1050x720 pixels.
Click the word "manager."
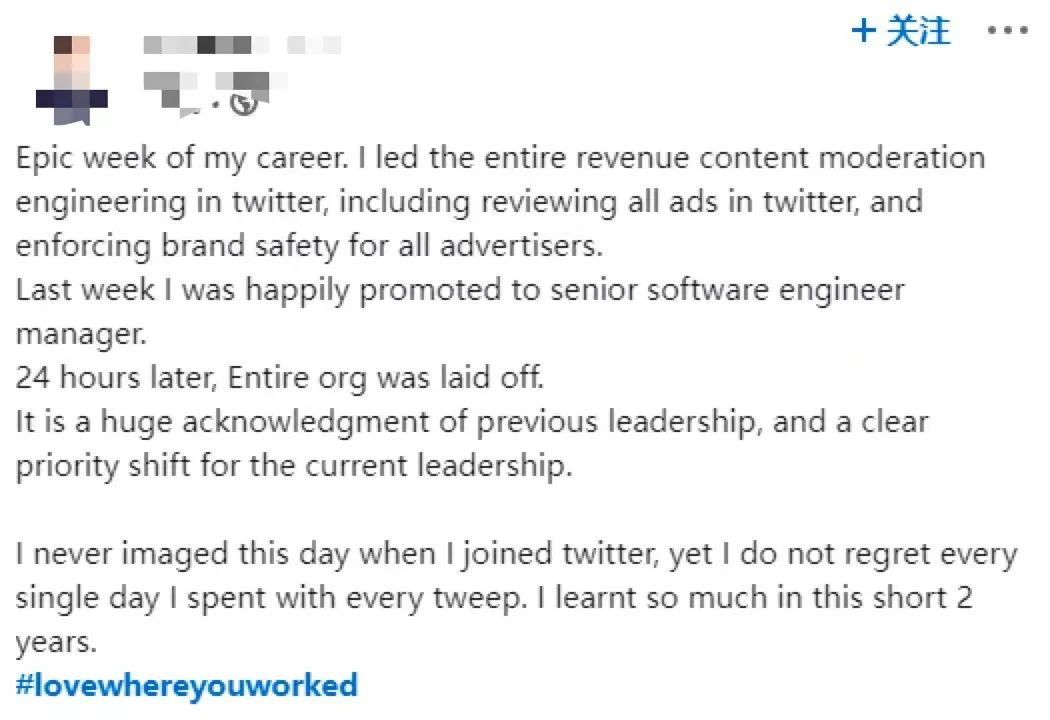(79, 334)
